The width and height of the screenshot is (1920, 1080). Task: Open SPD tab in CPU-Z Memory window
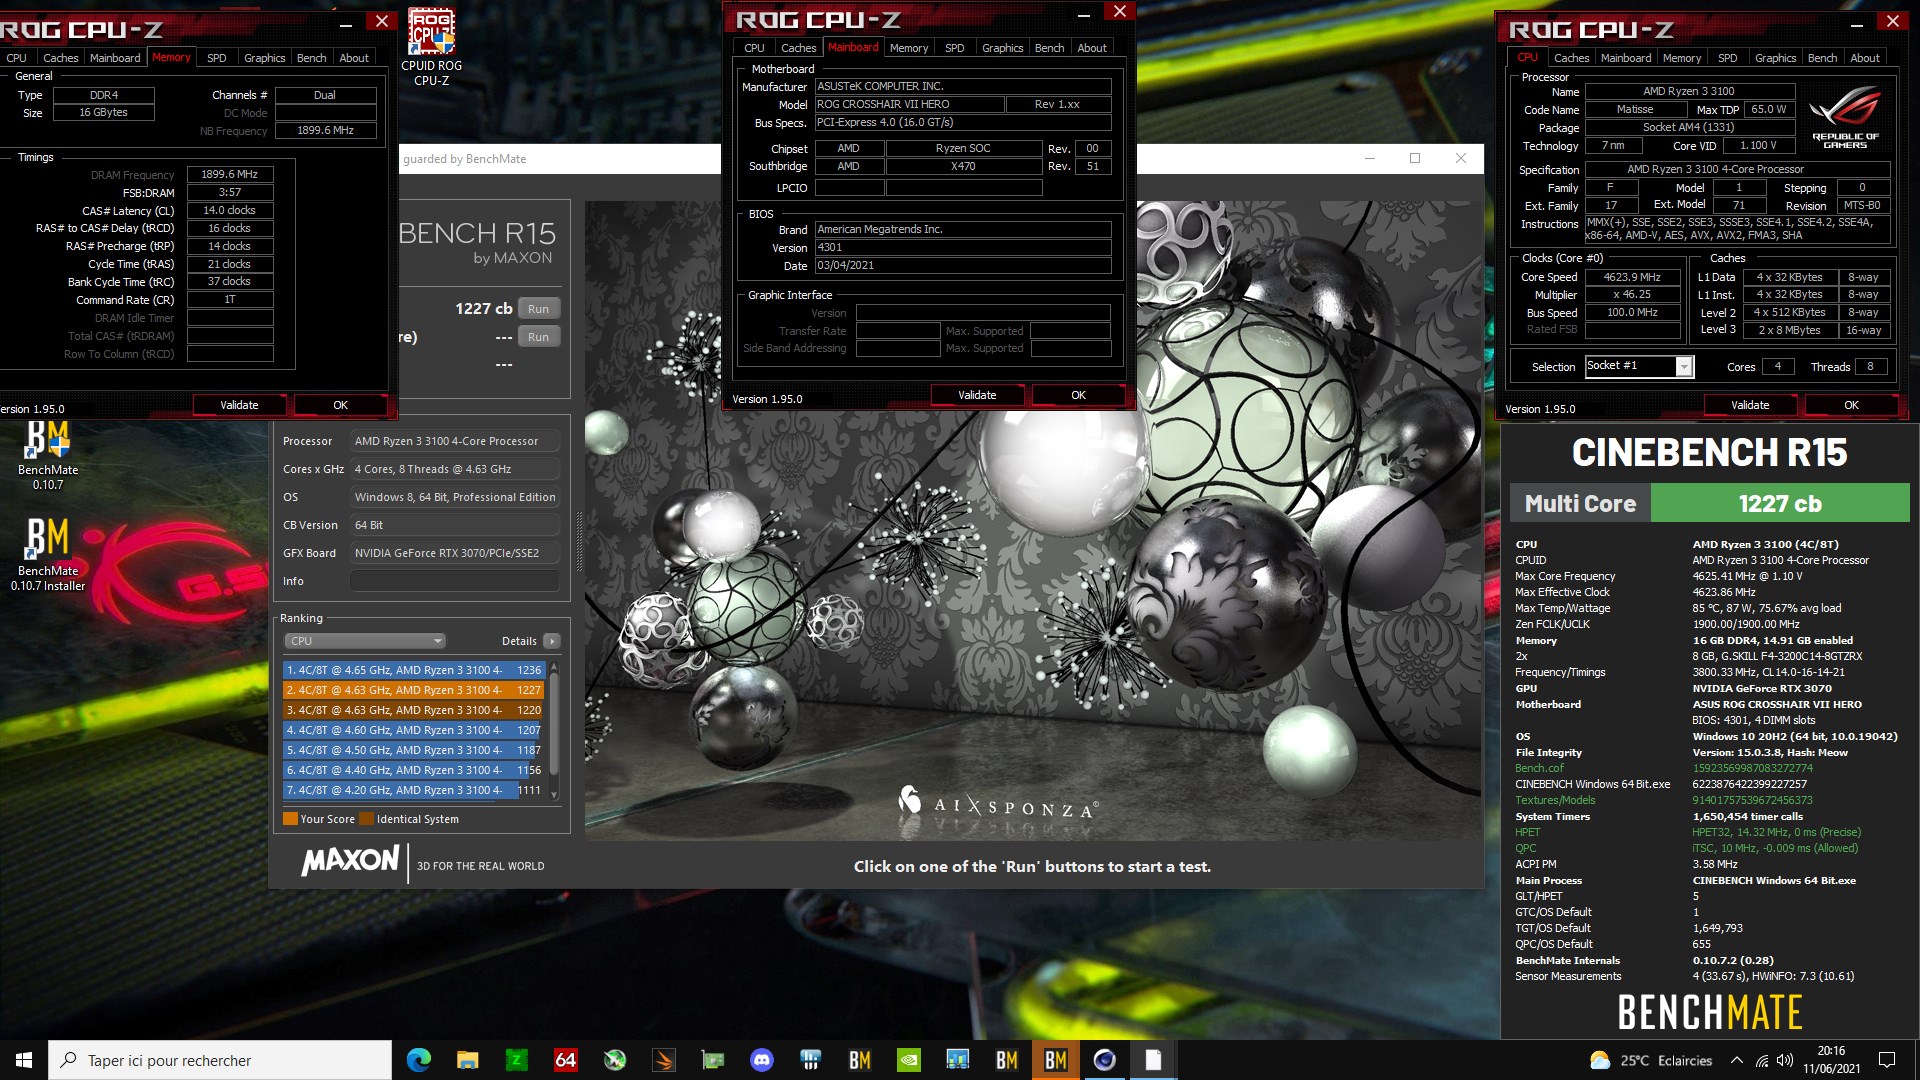[217, 58]
